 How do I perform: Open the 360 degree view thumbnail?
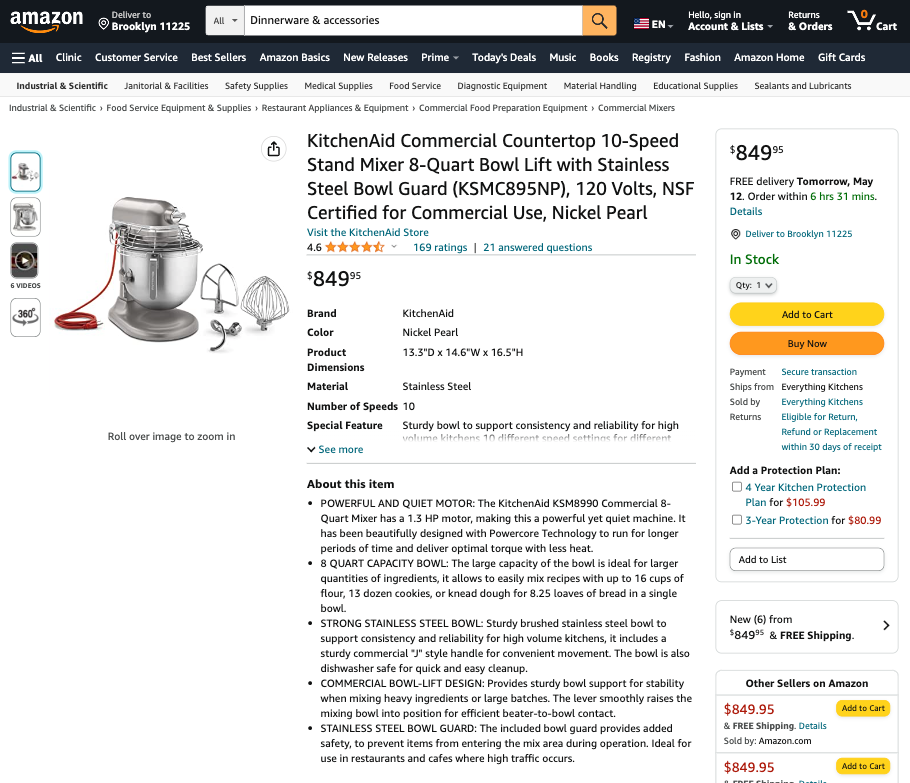(26, 317)
